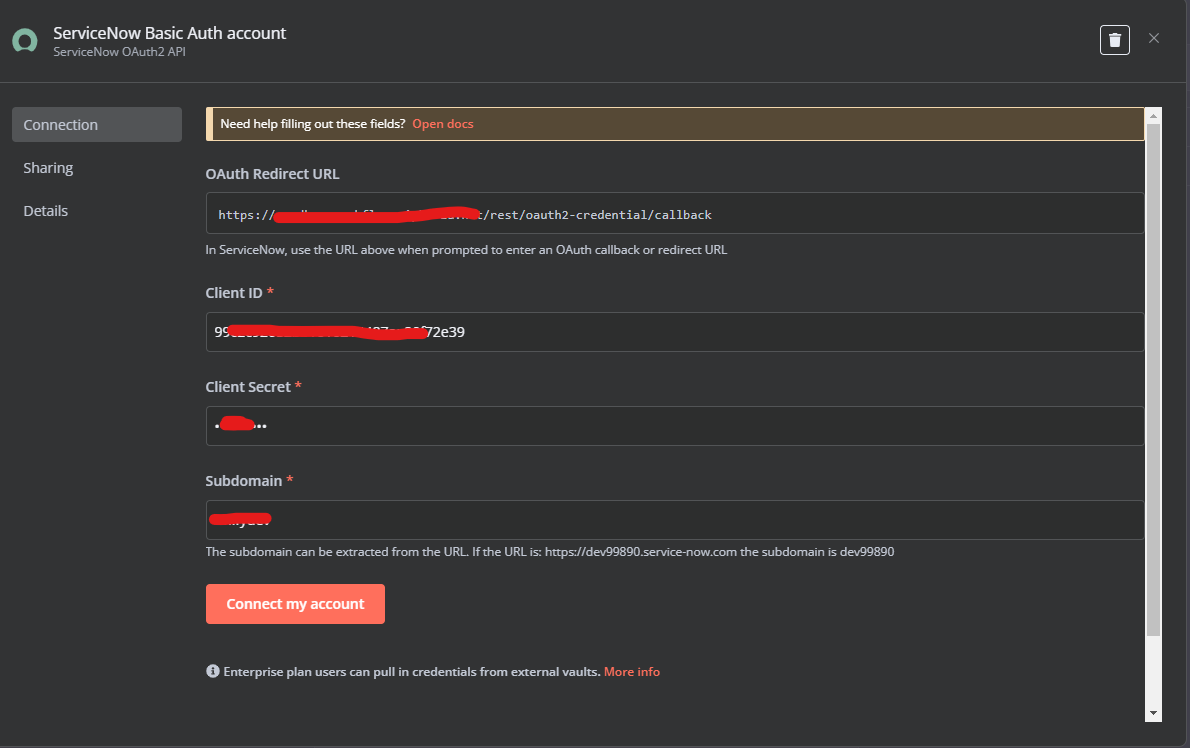Delete the credential with the trash icon
The height and width of the screenshot is (748, 1190).
[1114, 40]
